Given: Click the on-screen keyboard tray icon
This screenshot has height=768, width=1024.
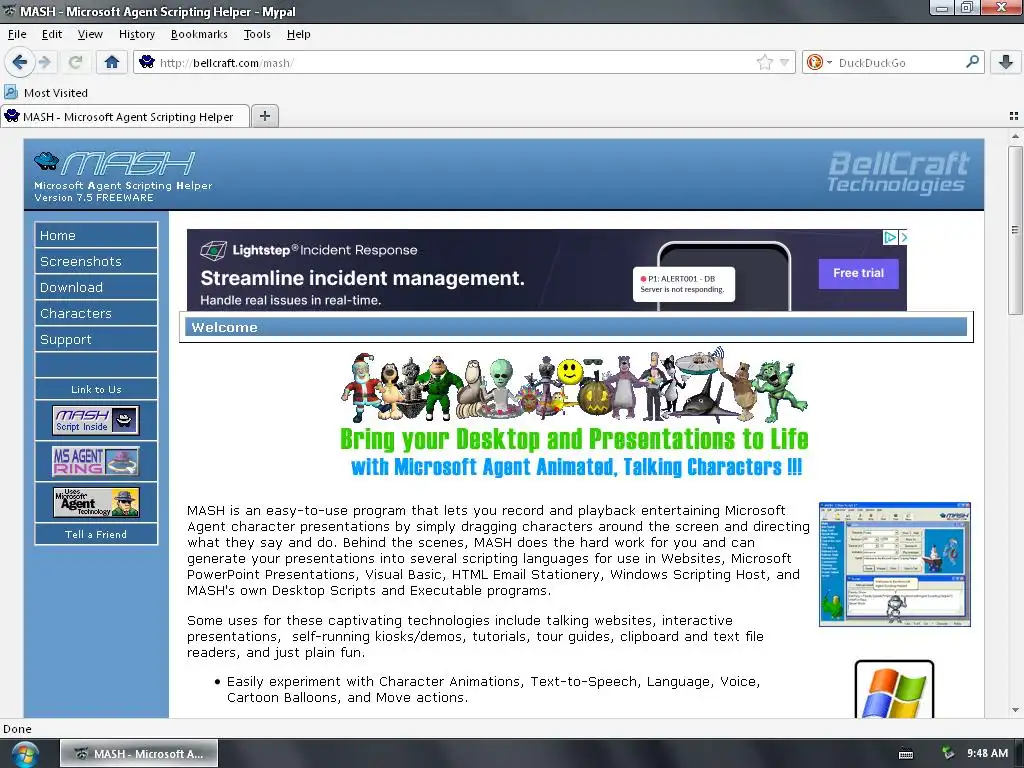Looking at the screenshot, I should (x=906, y=754).
